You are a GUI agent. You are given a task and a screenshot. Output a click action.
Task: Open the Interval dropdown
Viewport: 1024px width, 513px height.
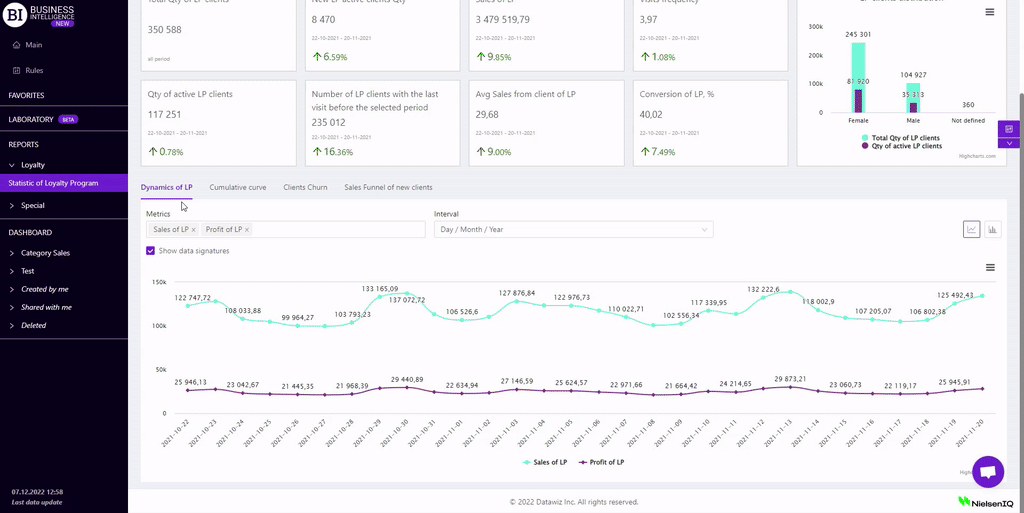tap(573, 230)
